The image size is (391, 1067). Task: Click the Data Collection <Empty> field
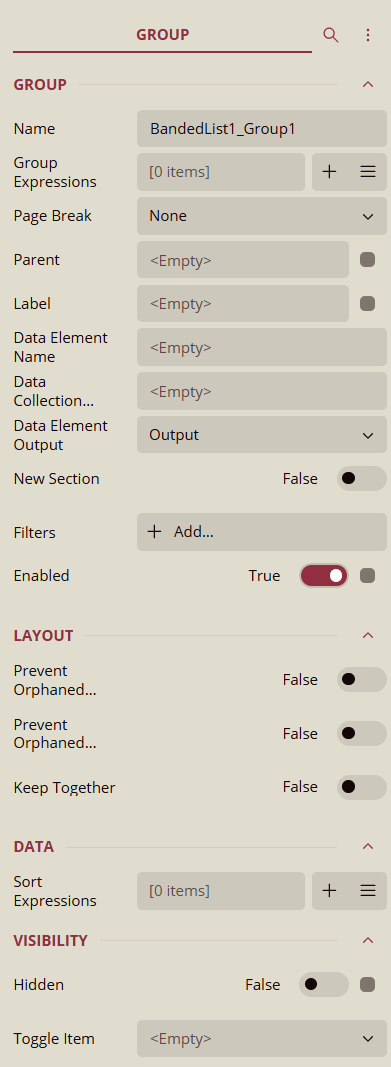pyautogui.click(x=262, y=391)
